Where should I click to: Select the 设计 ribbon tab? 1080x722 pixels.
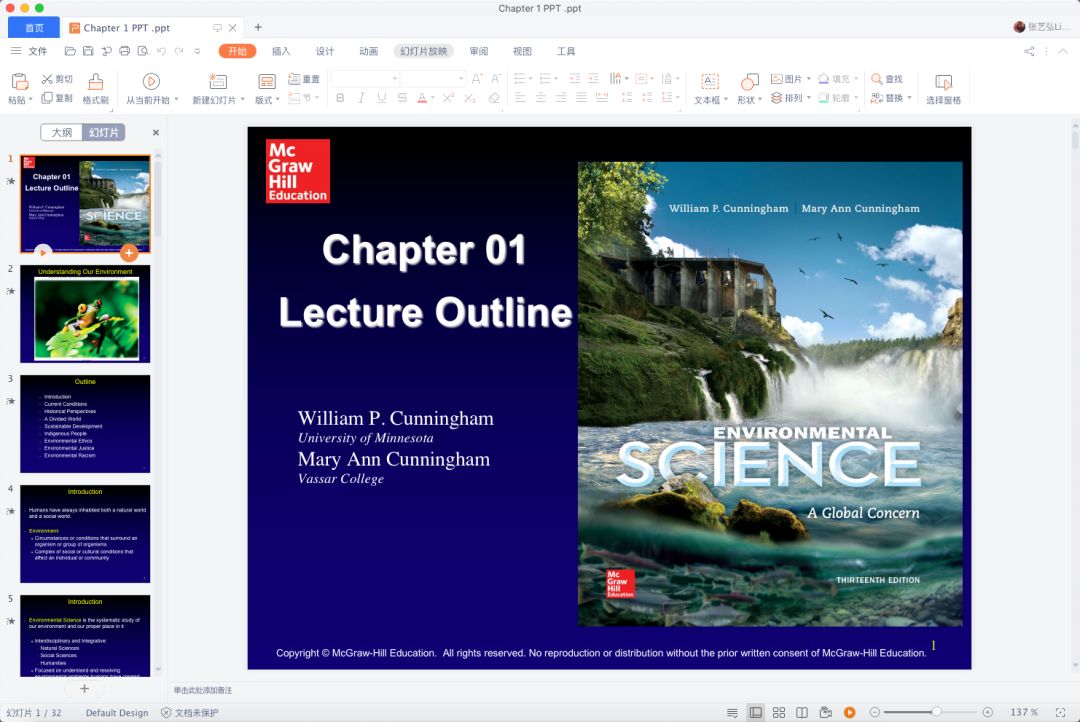(324, 51)
